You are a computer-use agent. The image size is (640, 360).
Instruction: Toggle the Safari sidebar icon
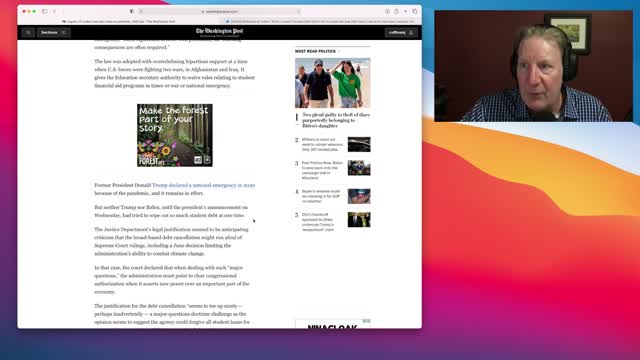pos(44,11)
